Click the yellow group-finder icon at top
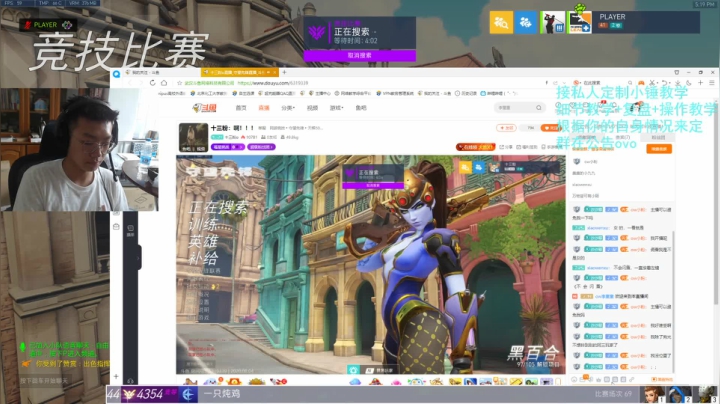720x404 pixels. [501, 22]
